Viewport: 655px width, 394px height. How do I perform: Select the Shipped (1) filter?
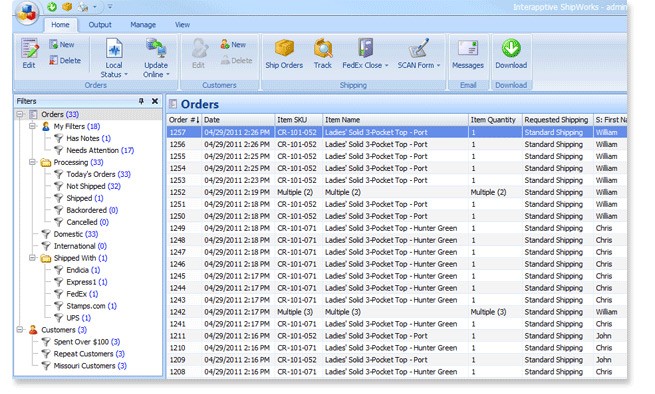pos(79,198)
